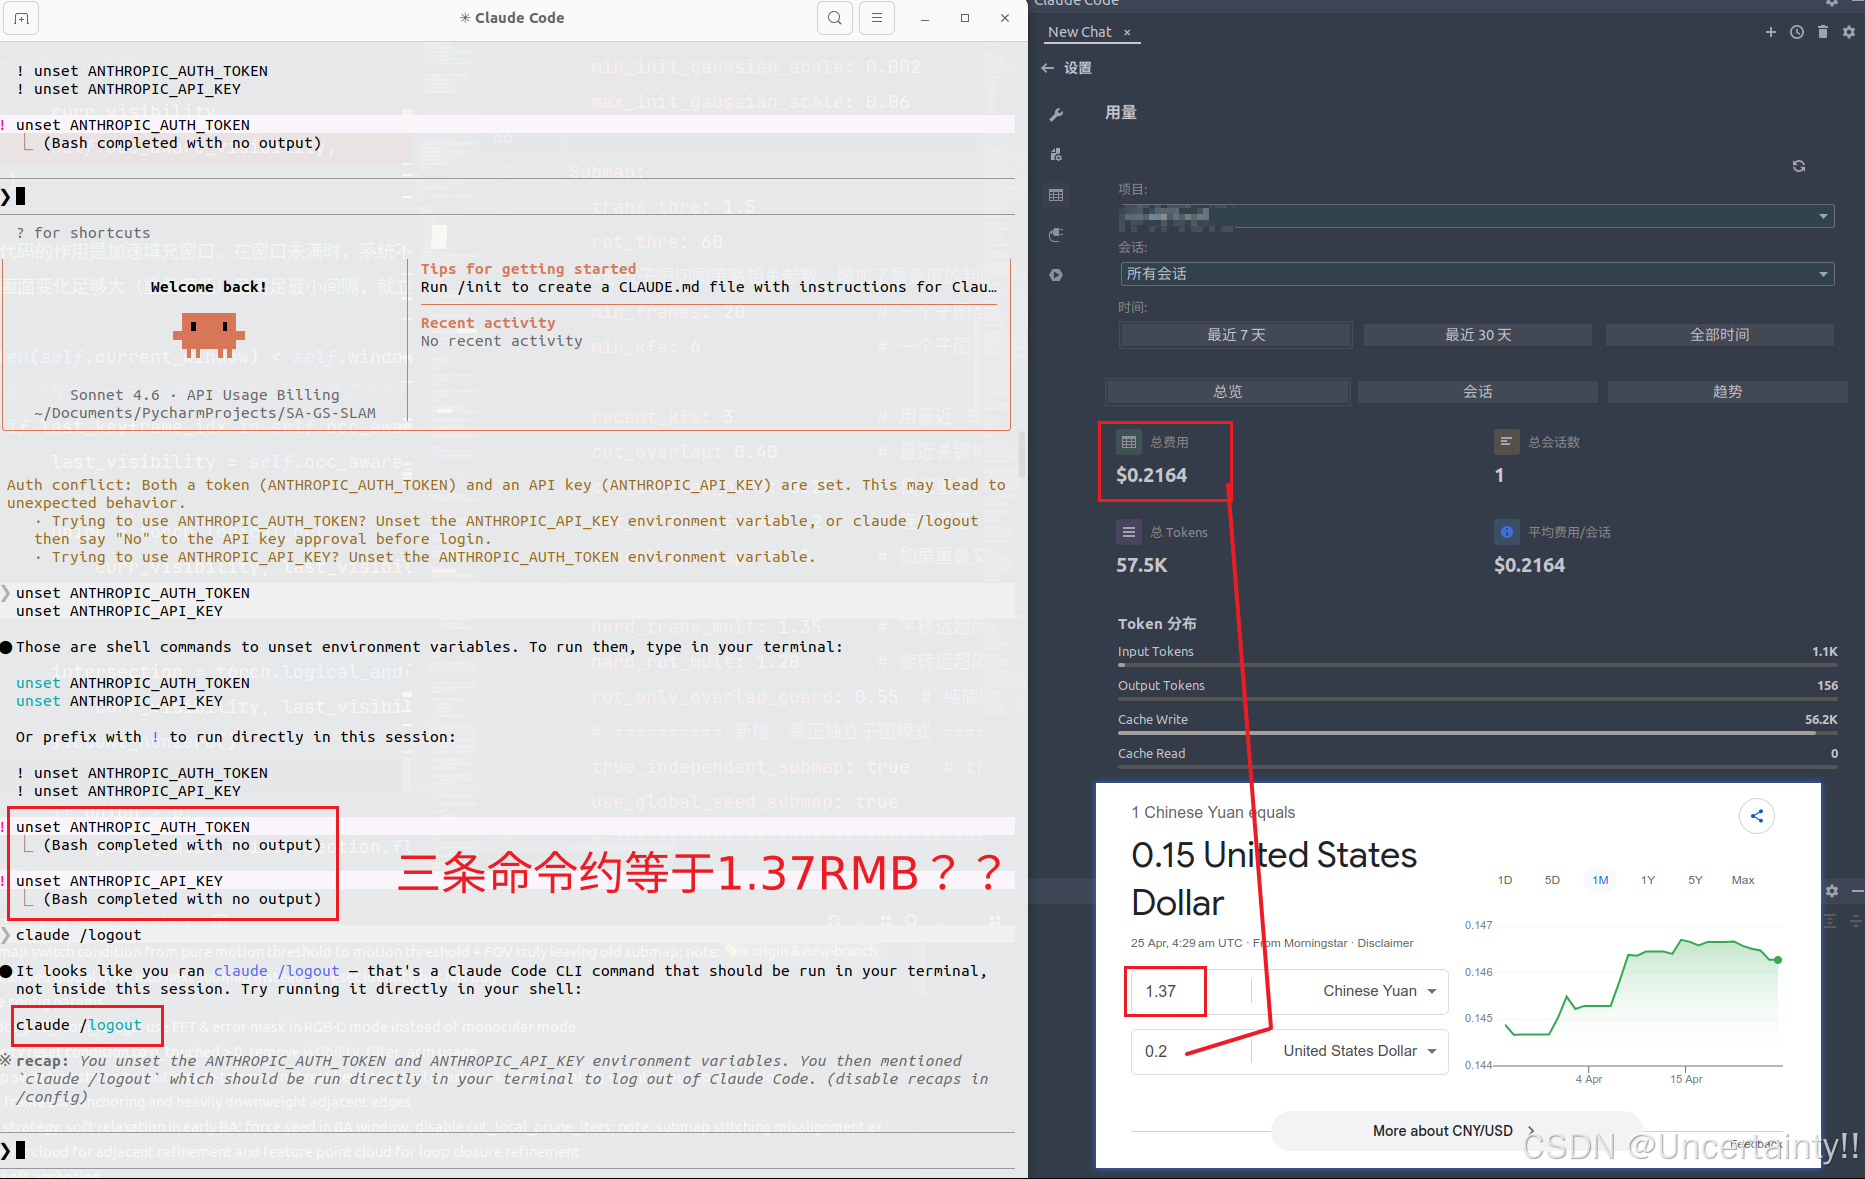Open United States Dollar currency dropdown
Screen dimensions: 1865x1179
click(x=1360, y=1051)
